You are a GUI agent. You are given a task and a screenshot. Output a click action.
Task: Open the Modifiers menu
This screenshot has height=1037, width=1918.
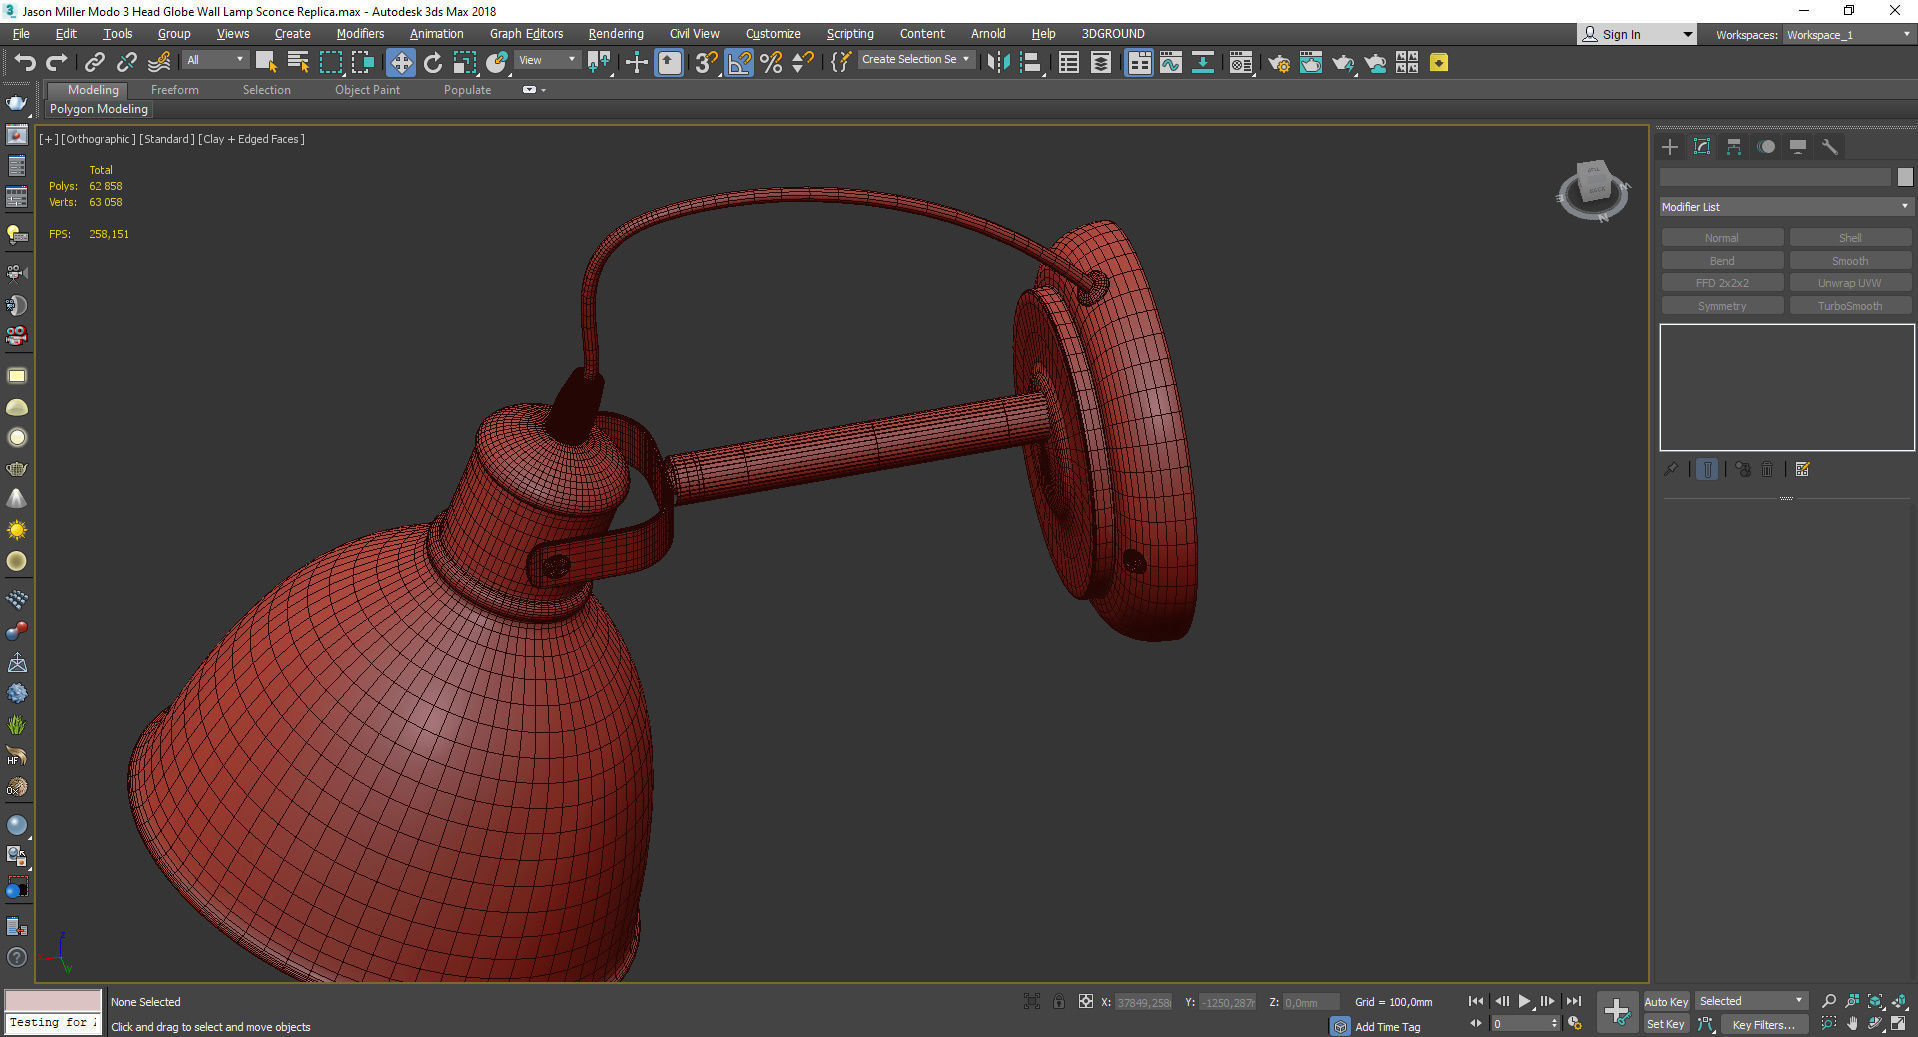click(360, 34)
